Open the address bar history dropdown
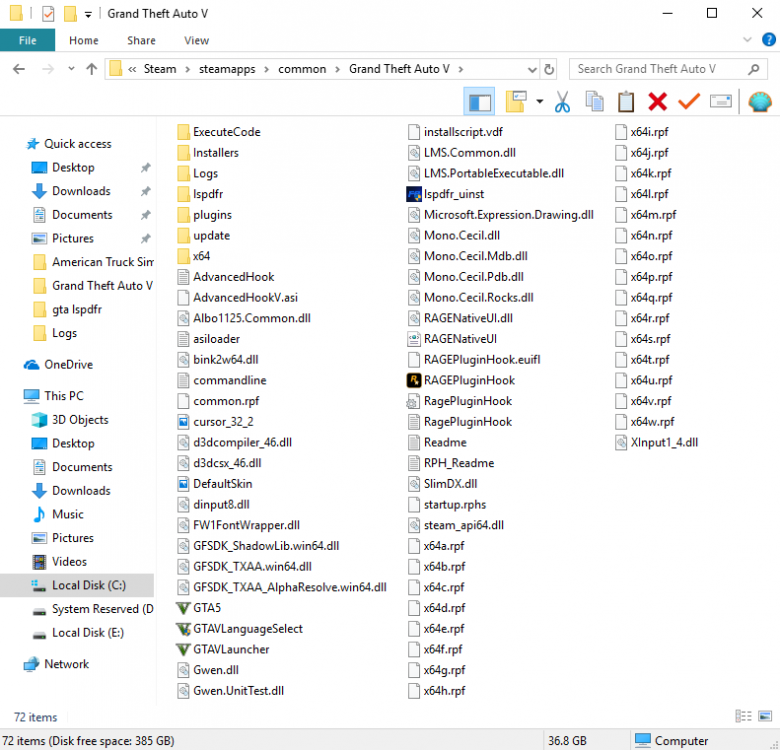 [x=532, y=70]
